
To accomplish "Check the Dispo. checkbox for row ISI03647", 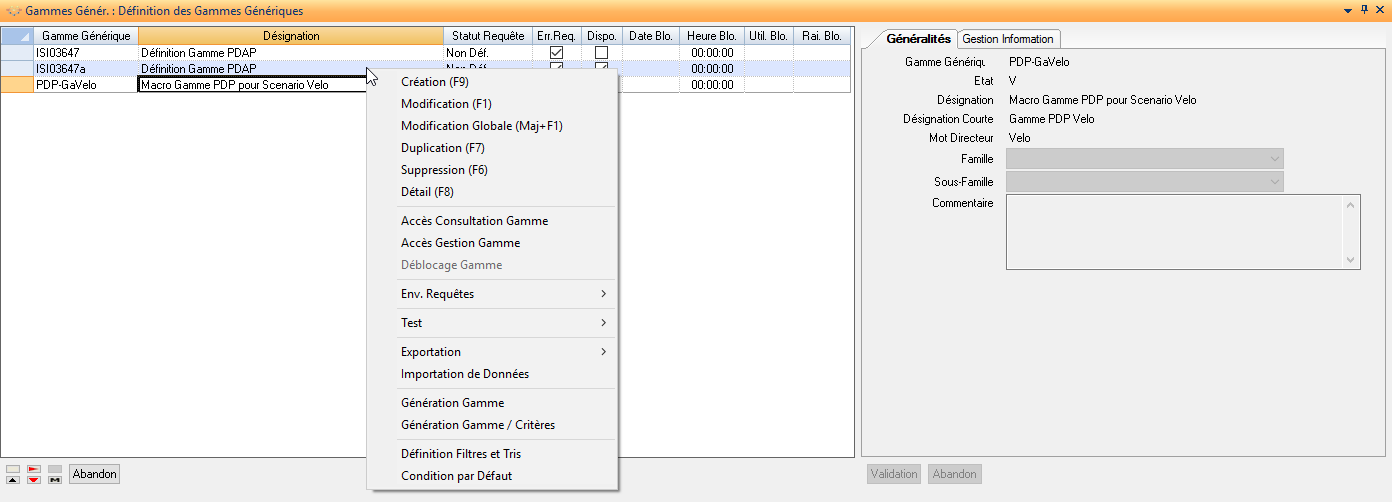I will pyautogui.click(x=601, y=52).
